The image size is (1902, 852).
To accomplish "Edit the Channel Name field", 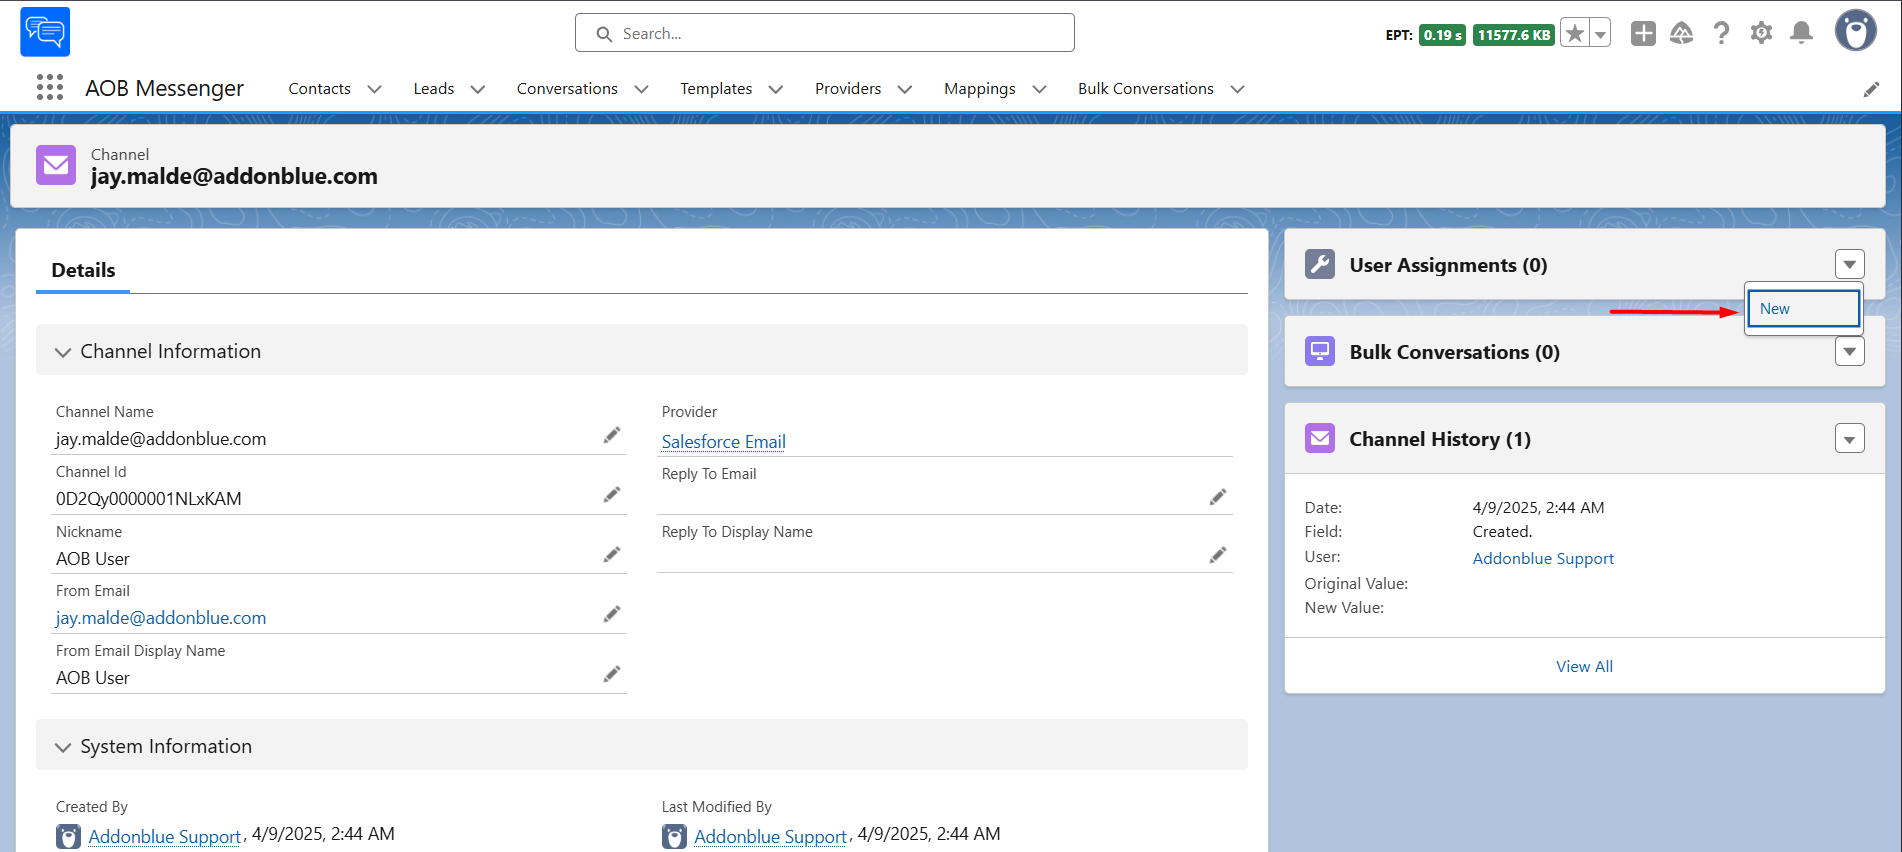I will 612,435.
